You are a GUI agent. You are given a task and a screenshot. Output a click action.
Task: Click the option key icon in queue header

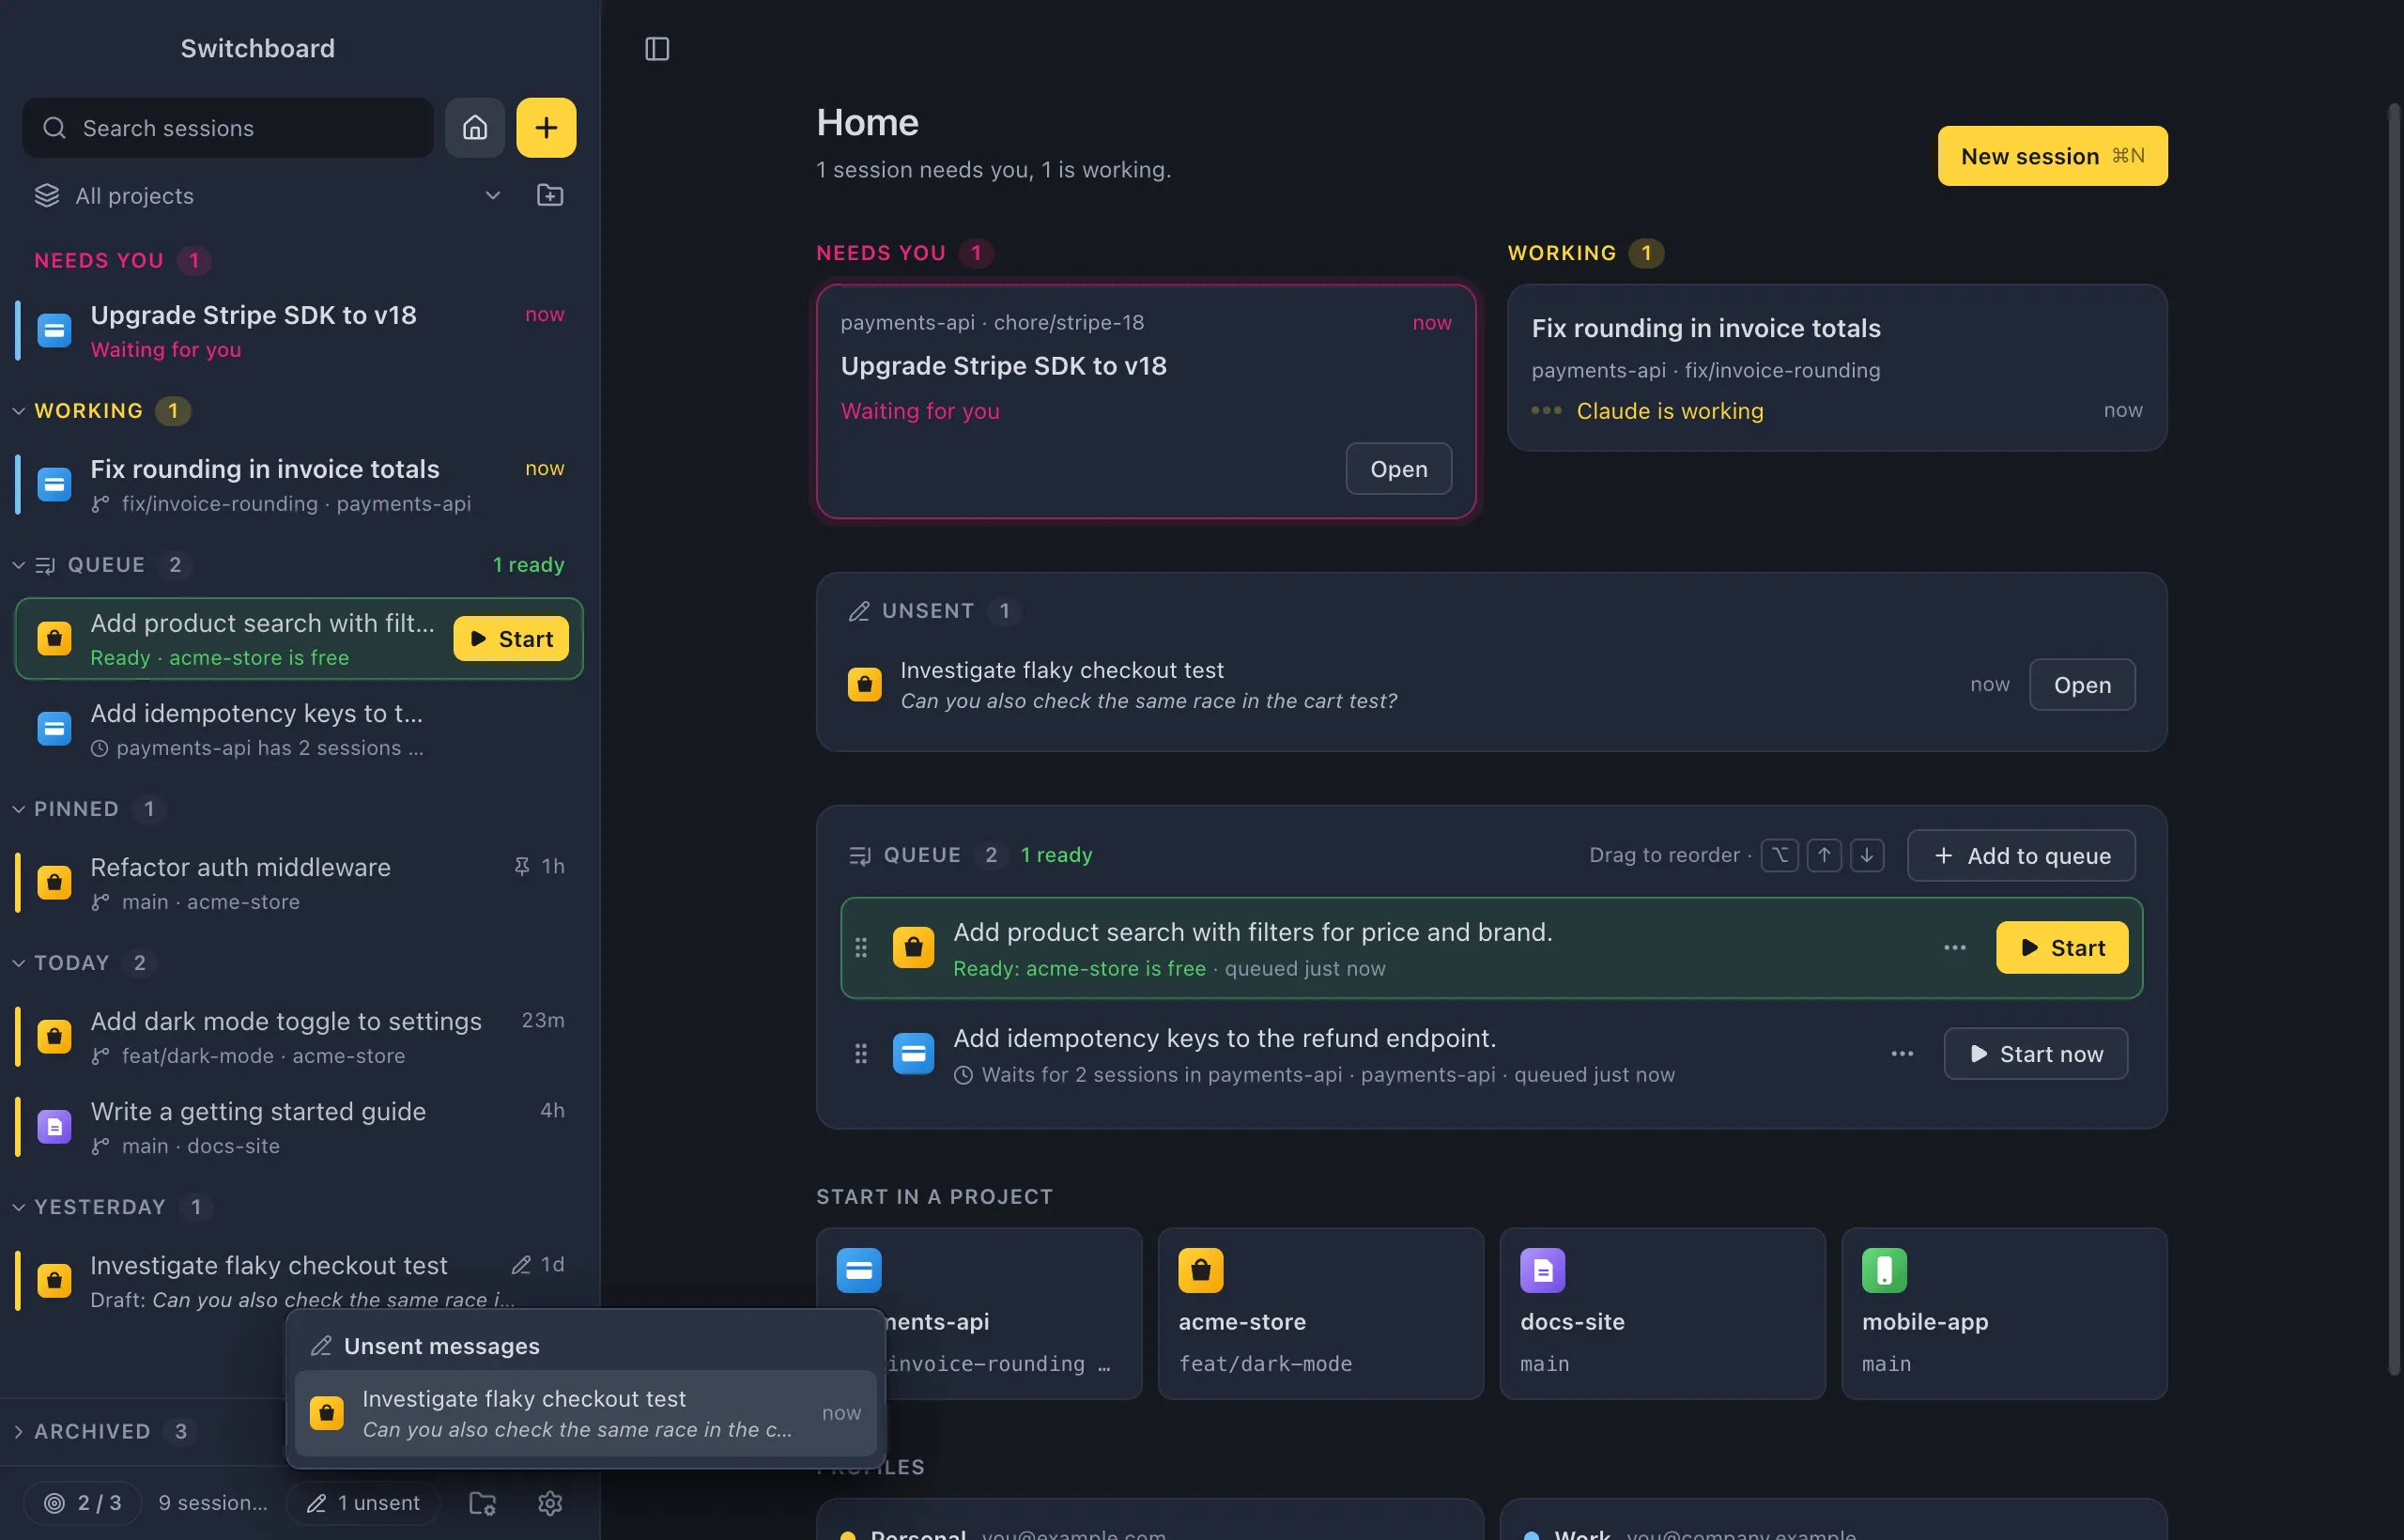click(x=1780, y=855)
